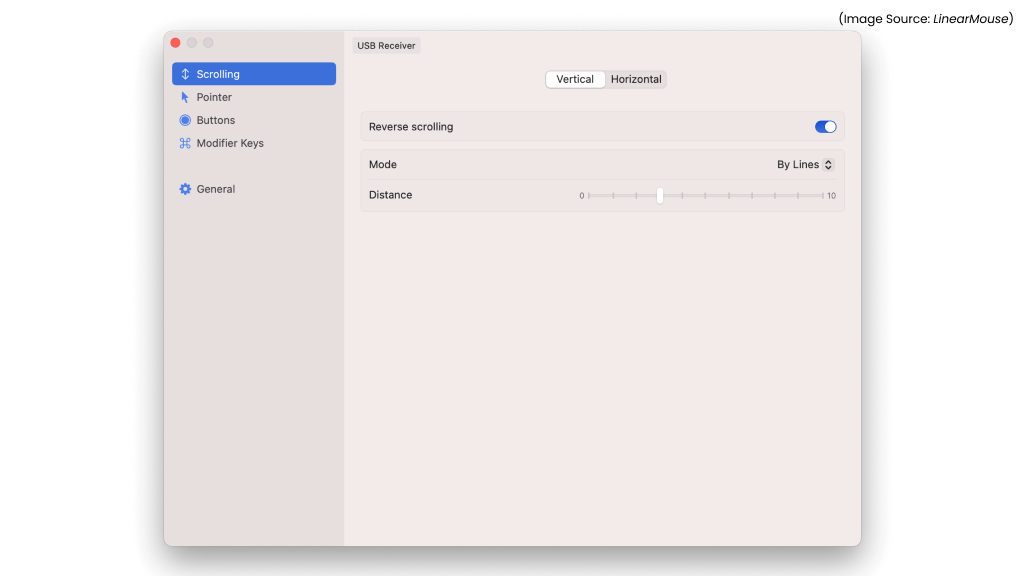Click the Pointer cursor icon
The height and width of the screenshot is (576, 1024).
point(185,97)
